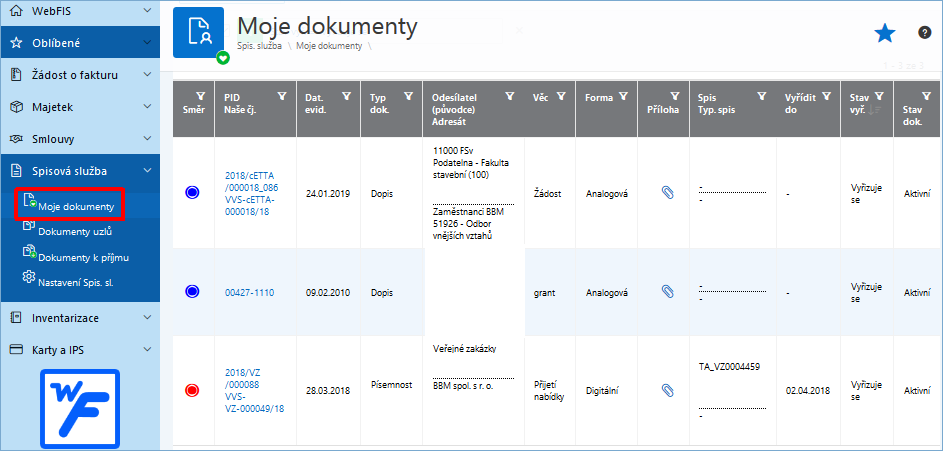Filter the Forma column
The width and height of the screenshot is (943, 451).
tap(623, 96)
